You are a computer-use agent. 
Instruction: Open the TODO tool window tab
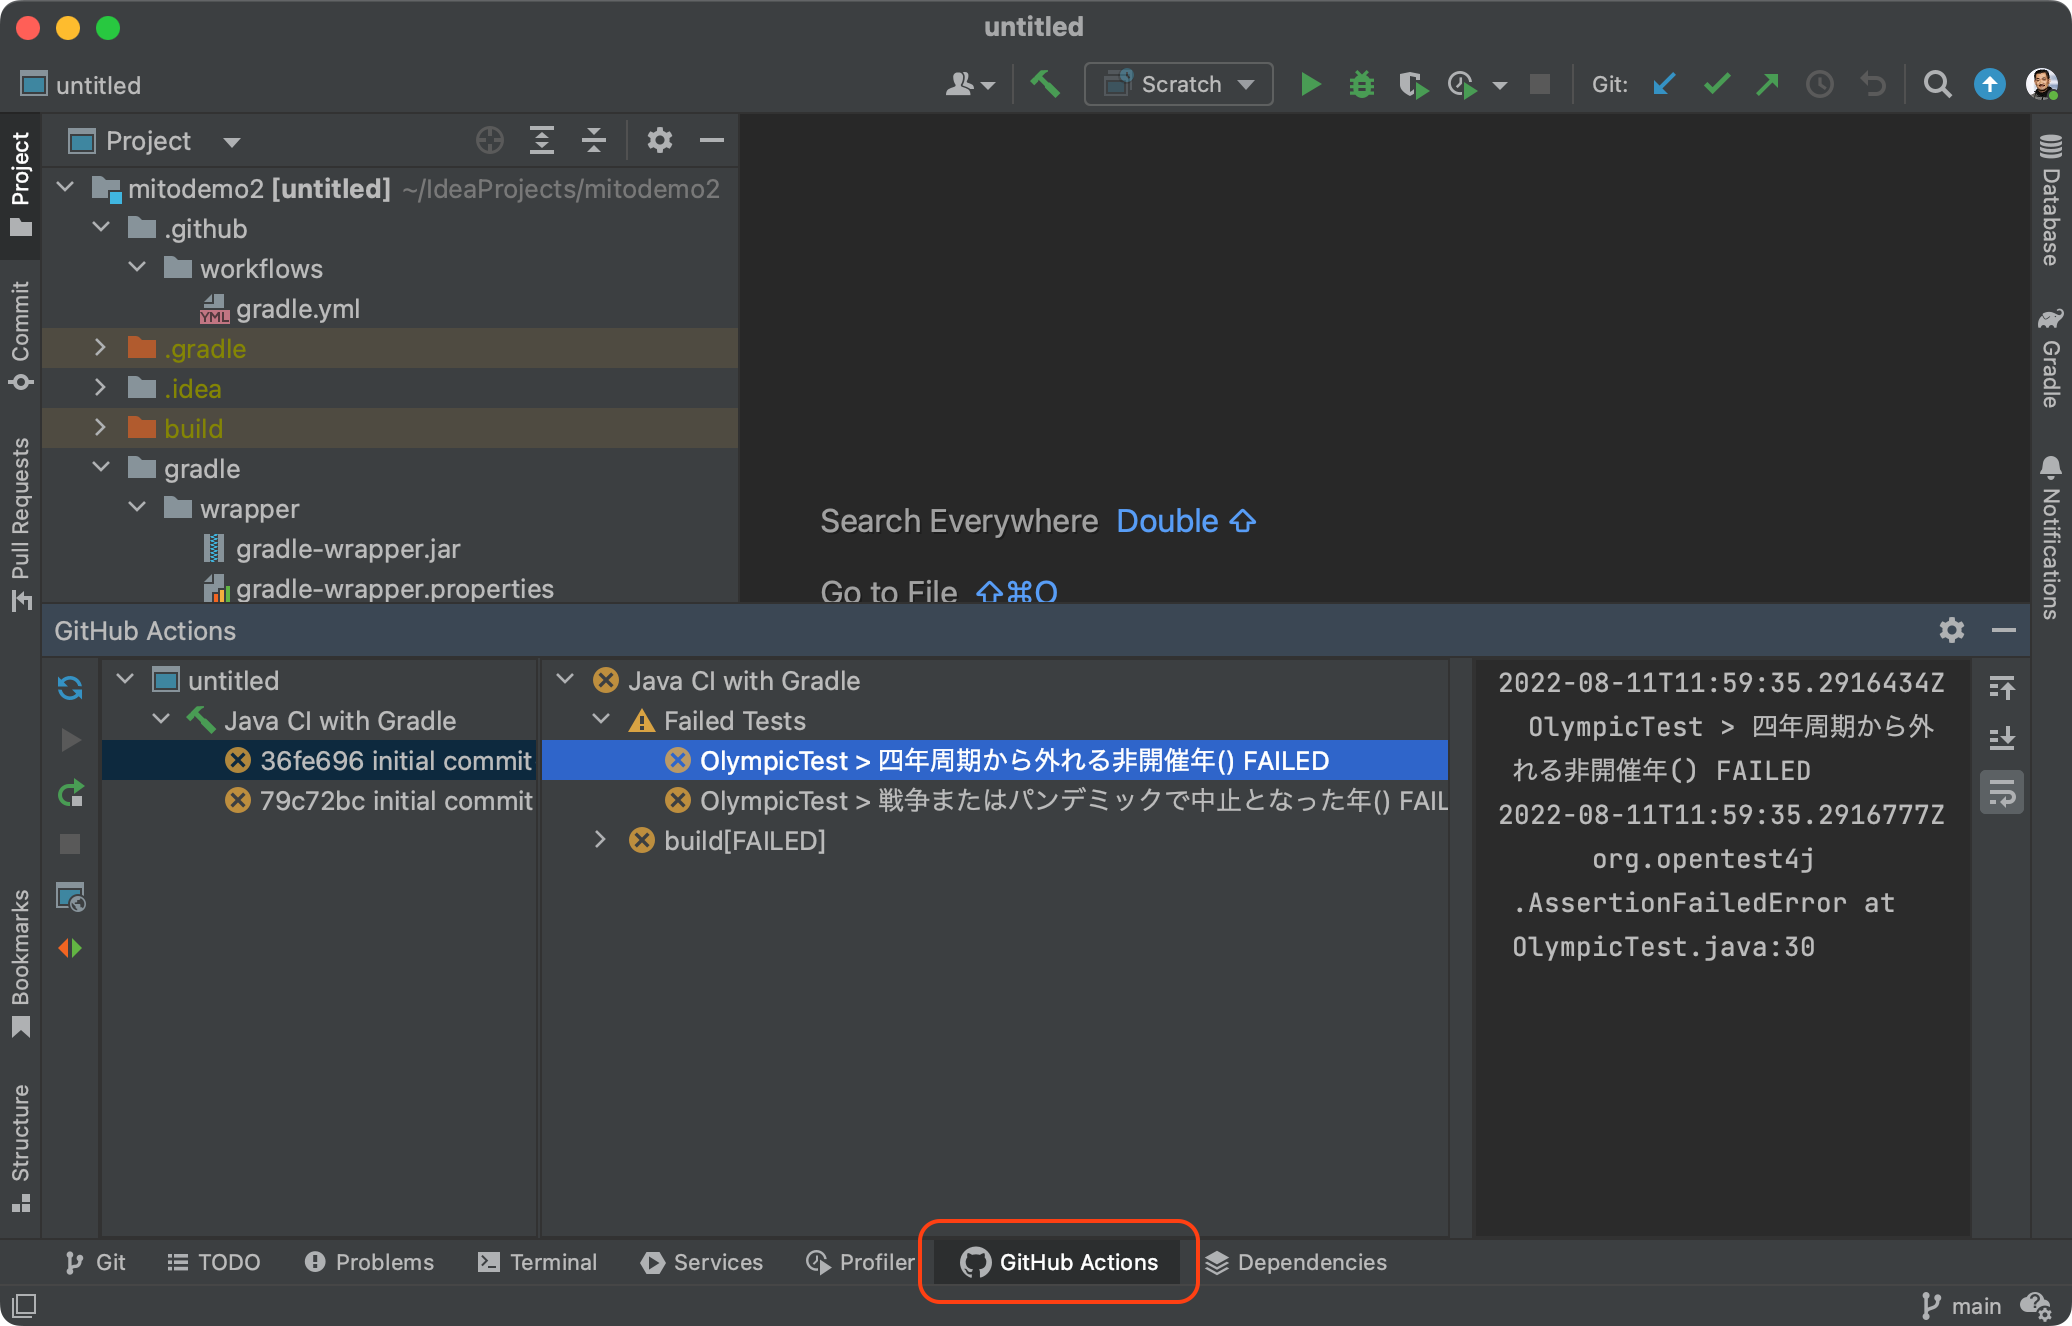tap(213, 1262)
